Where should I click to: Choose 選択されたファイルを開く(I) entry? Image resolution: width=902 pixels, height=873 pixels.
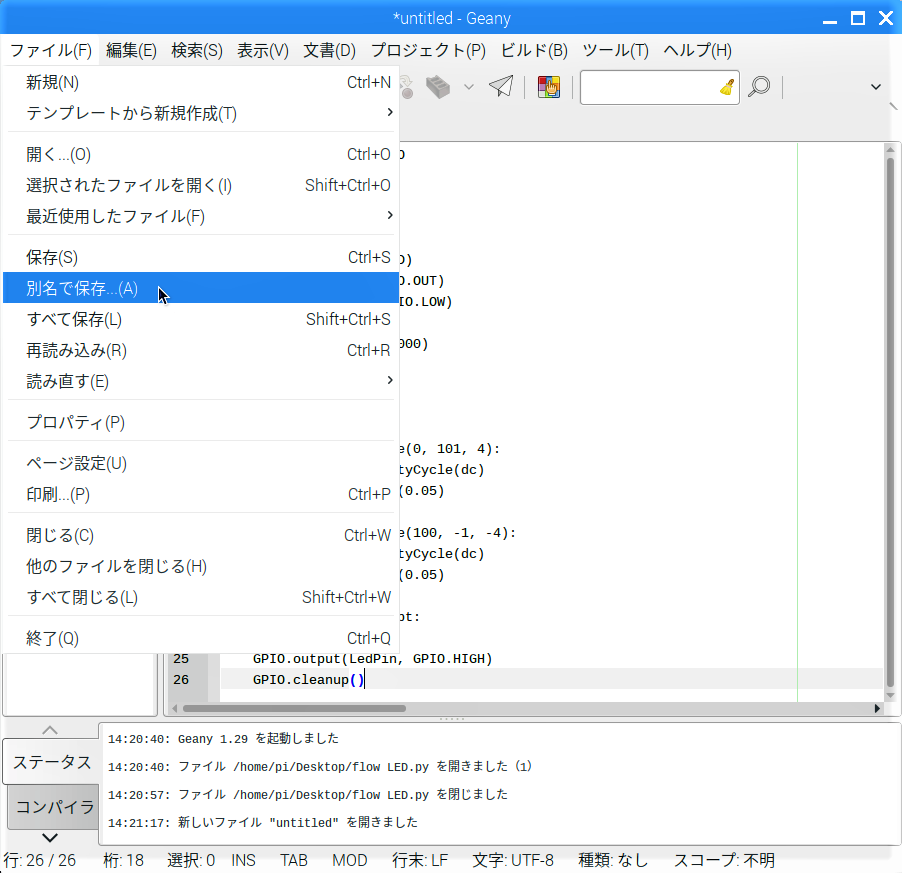[x=201, y=185]
